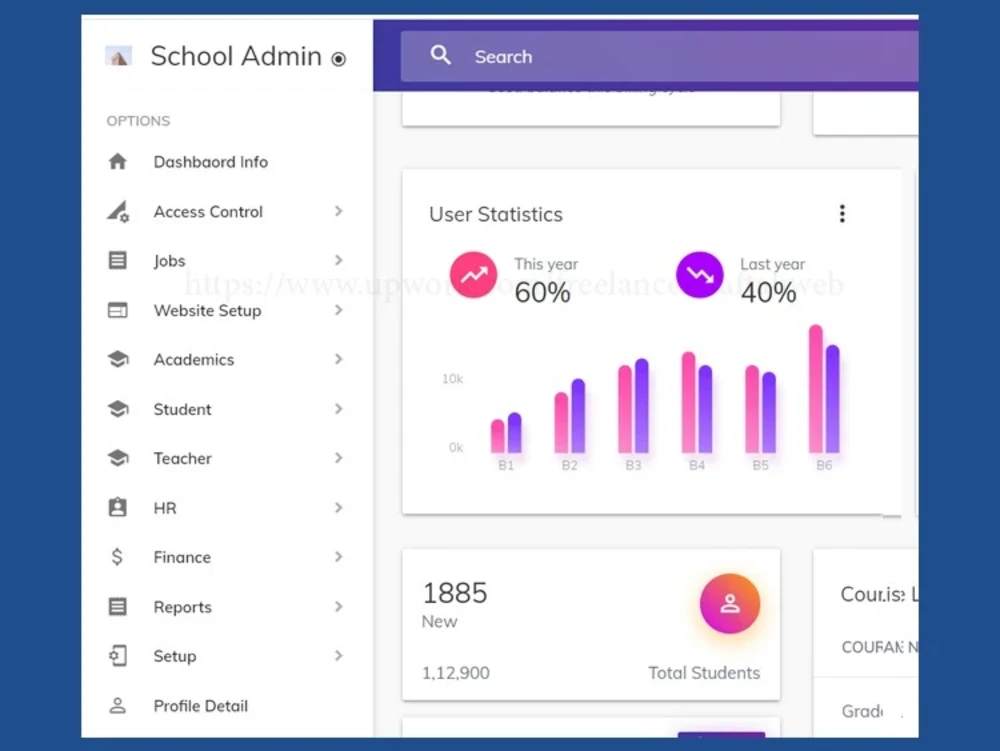Click the purple 'Last year' trend icon
Screen dimensions: 1000x751
point(700,274)
